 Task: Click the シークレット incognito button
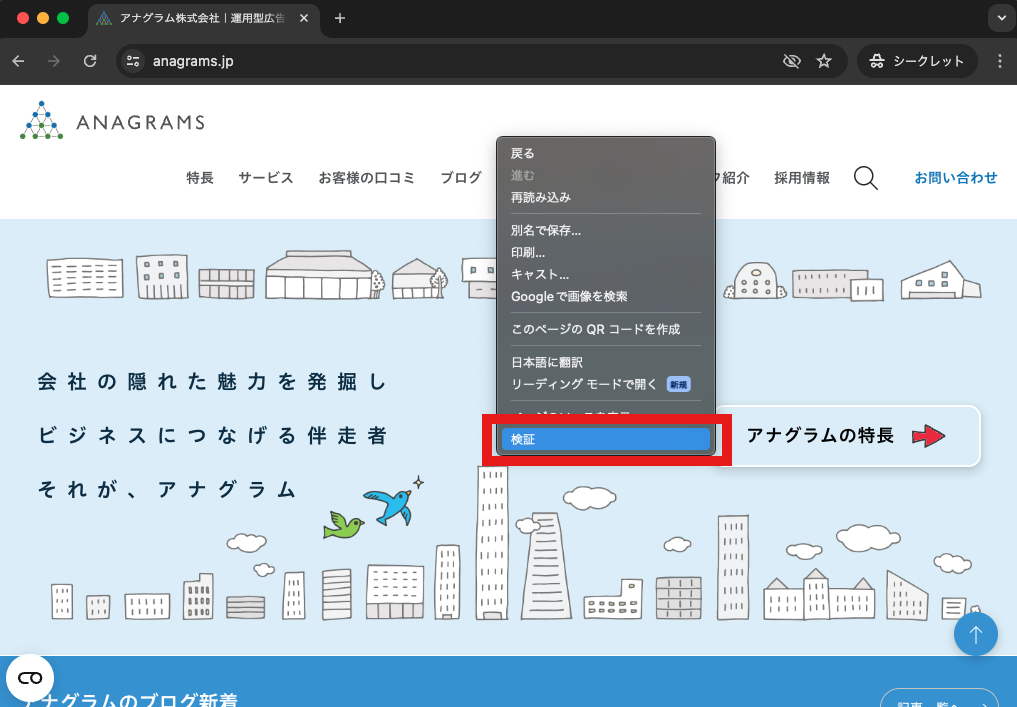click(917, 61)
